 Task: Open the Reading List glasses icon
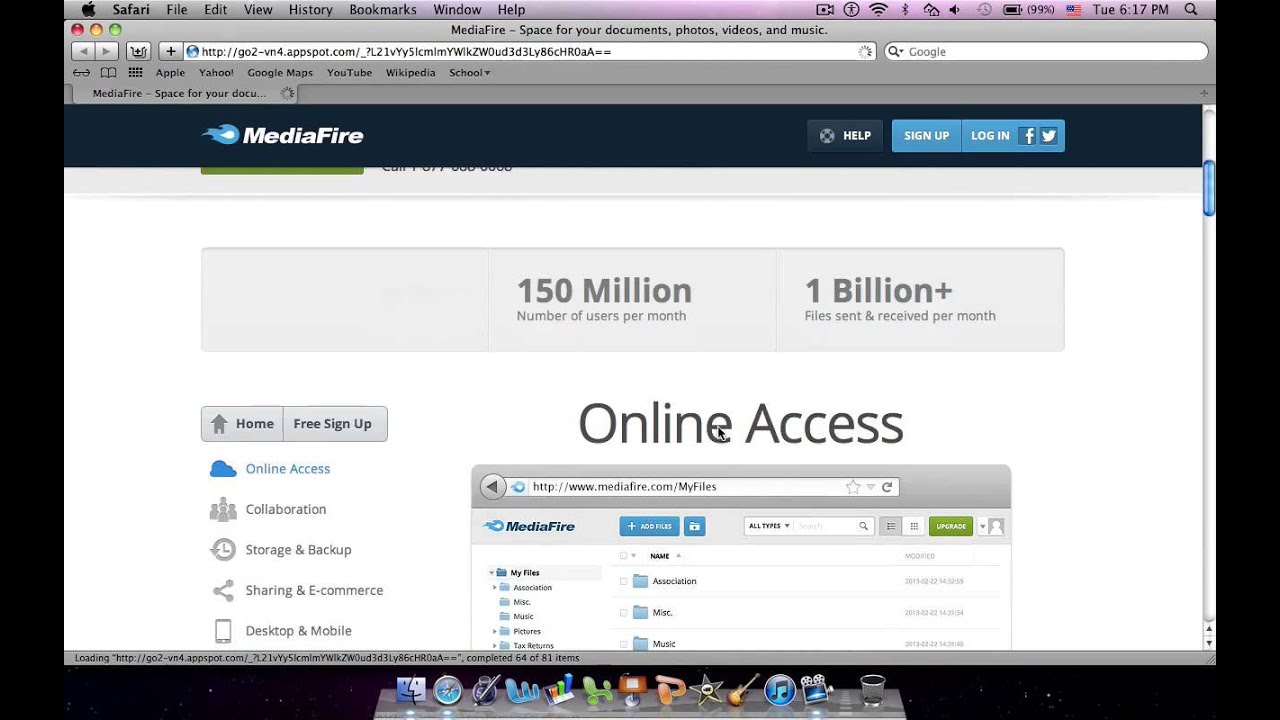click(x=82, y=72)
